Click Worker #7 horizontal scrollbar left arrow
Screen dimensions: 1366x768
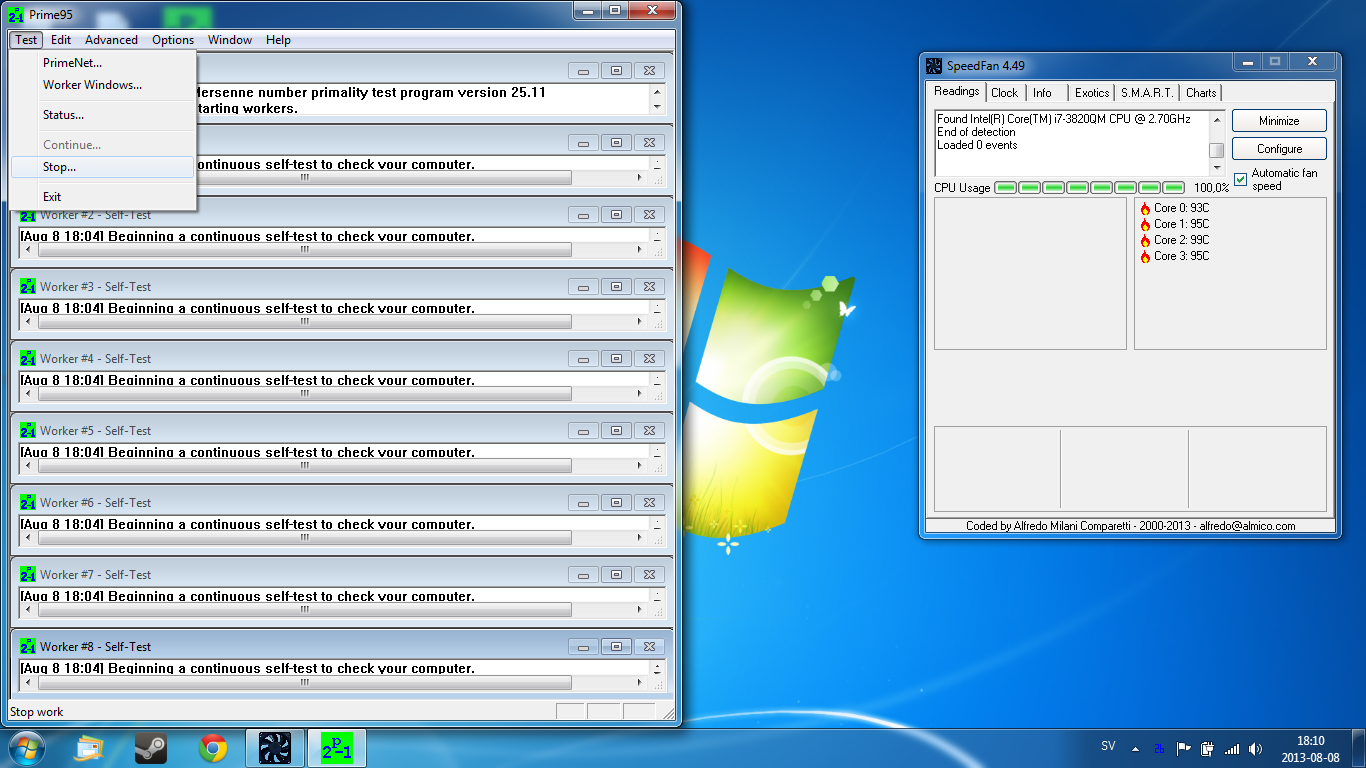27,610
